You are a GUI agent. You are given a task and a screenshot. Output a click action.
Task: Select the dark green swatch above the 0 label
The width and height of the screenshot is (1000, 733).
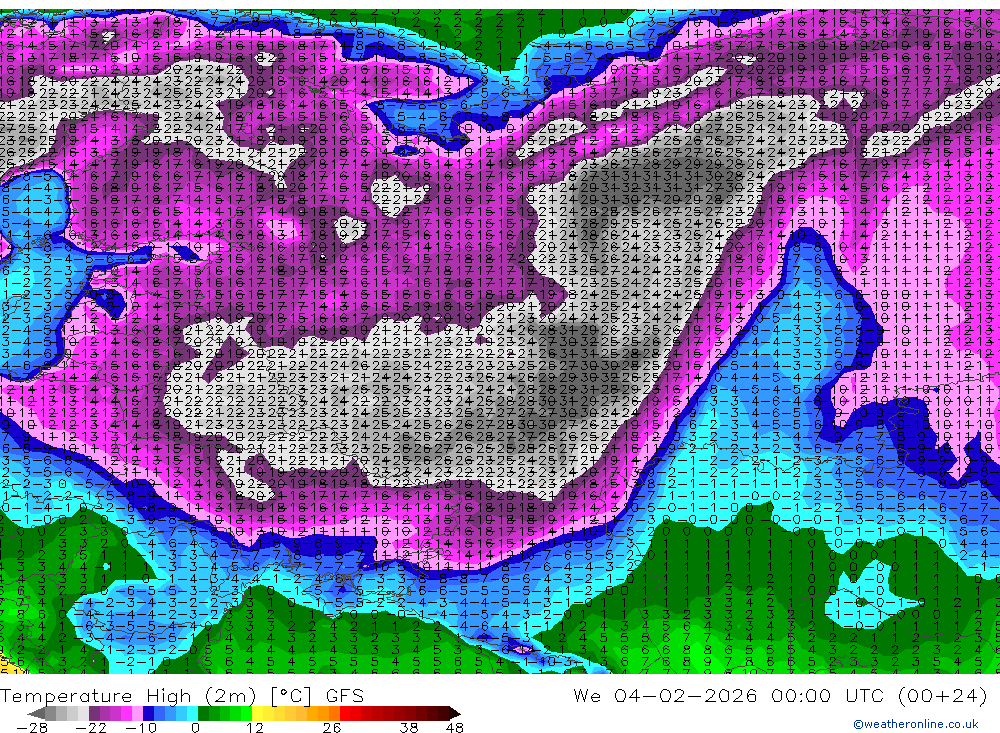(203, 714)
